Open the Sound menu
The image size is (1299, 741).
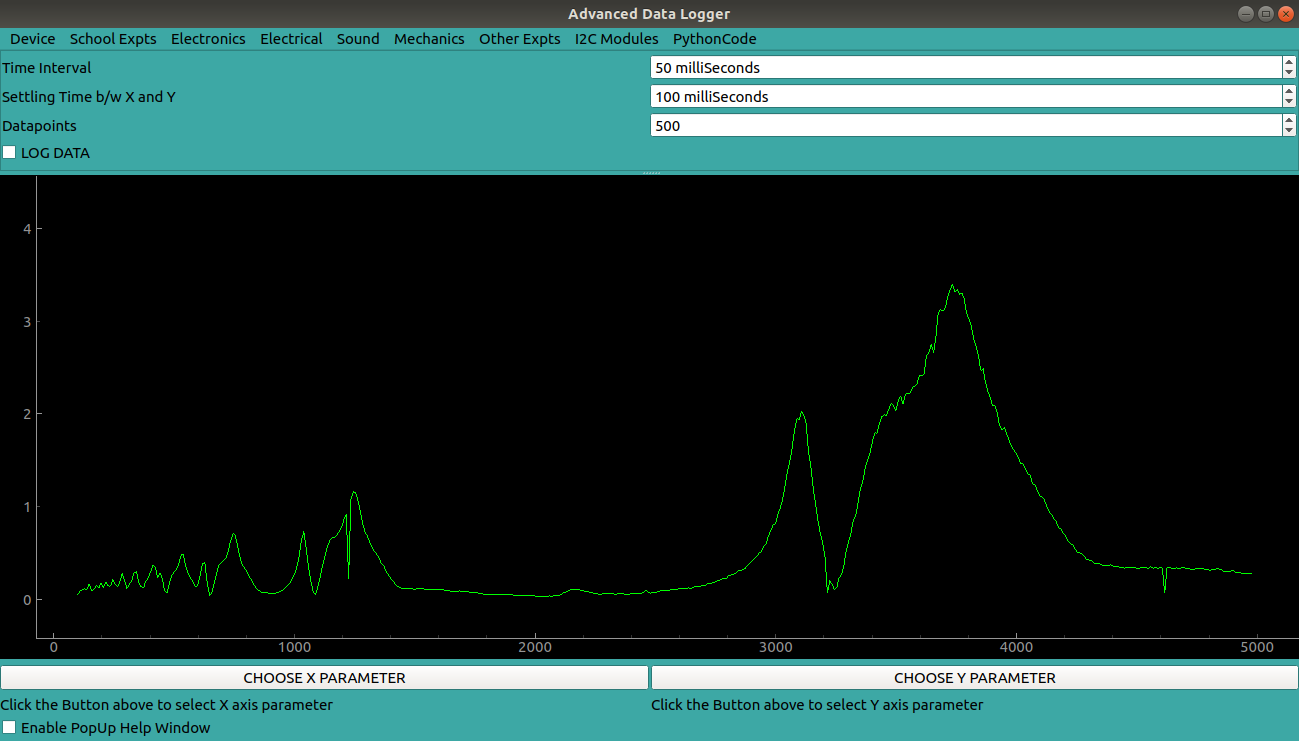click(x=358, y=39)
